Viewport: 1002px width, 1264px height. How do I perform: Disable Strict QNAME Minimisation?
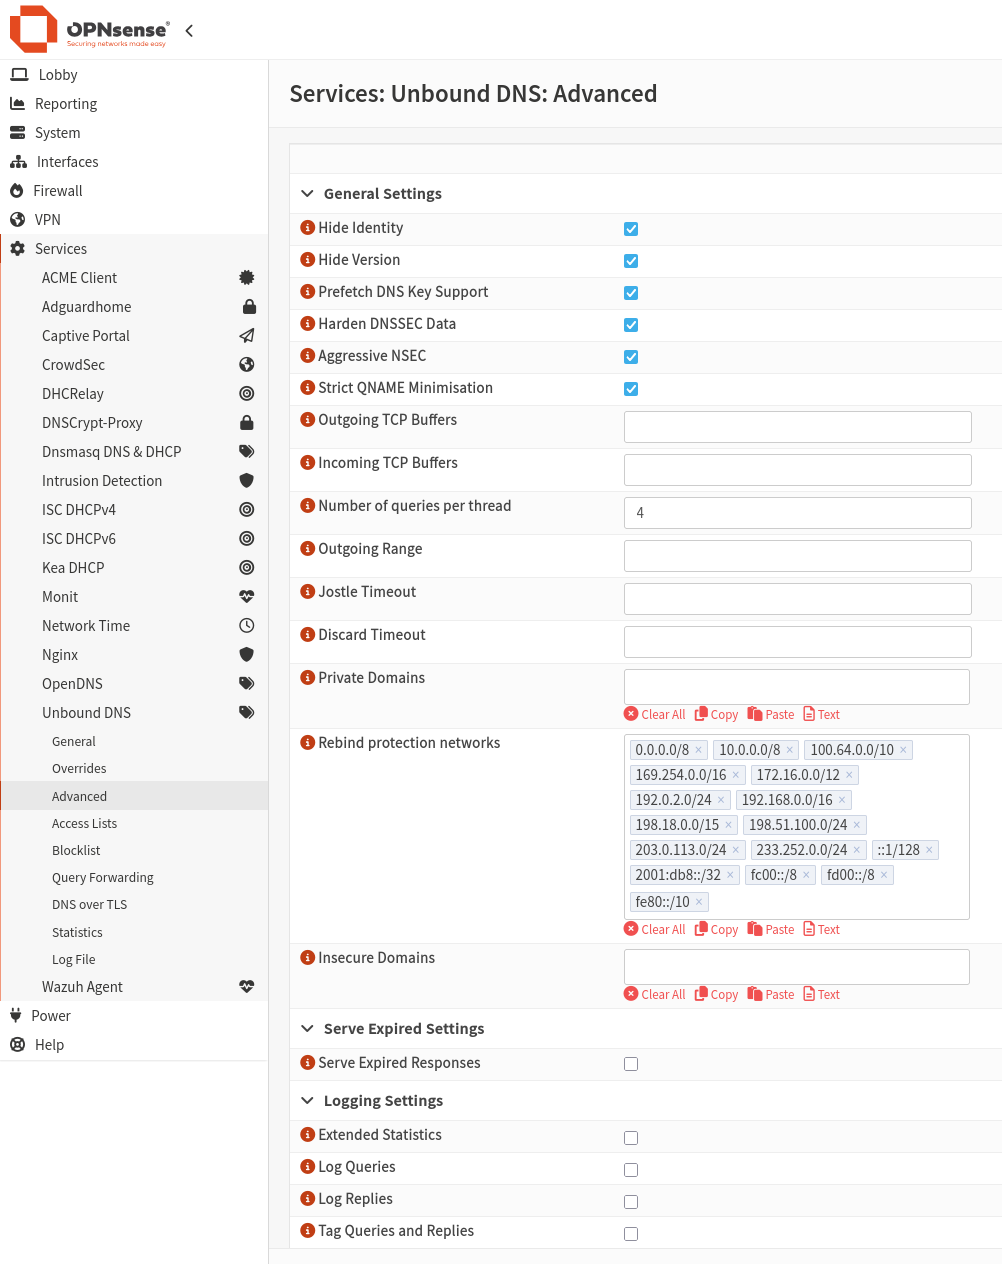coord(631,389)
